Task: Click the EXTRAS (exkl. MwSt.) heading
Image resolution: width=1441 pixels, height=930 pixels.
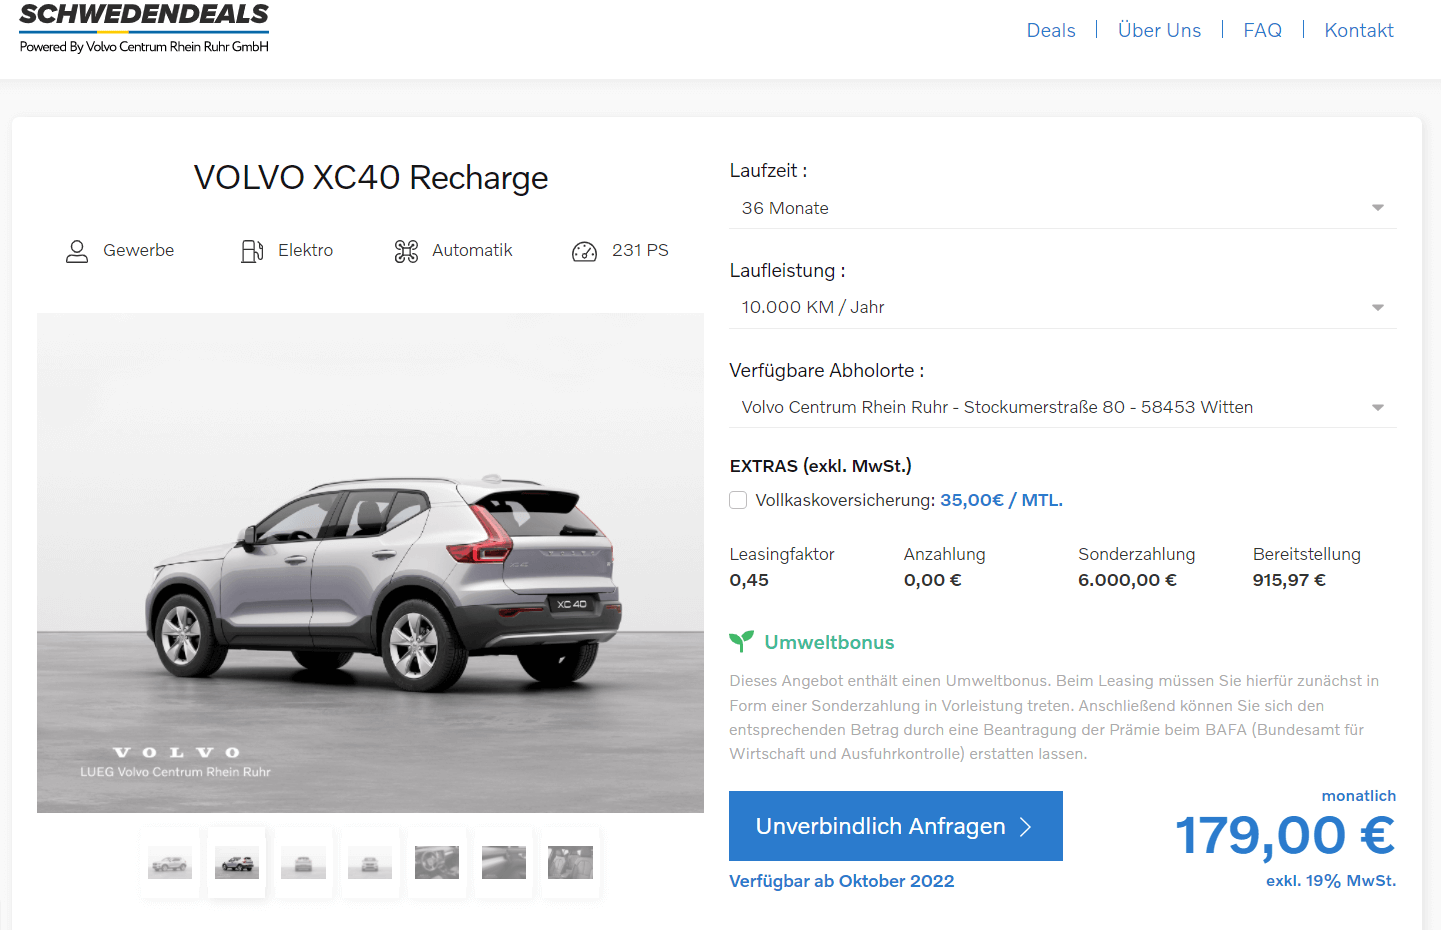Action: [x=820, y=466]
